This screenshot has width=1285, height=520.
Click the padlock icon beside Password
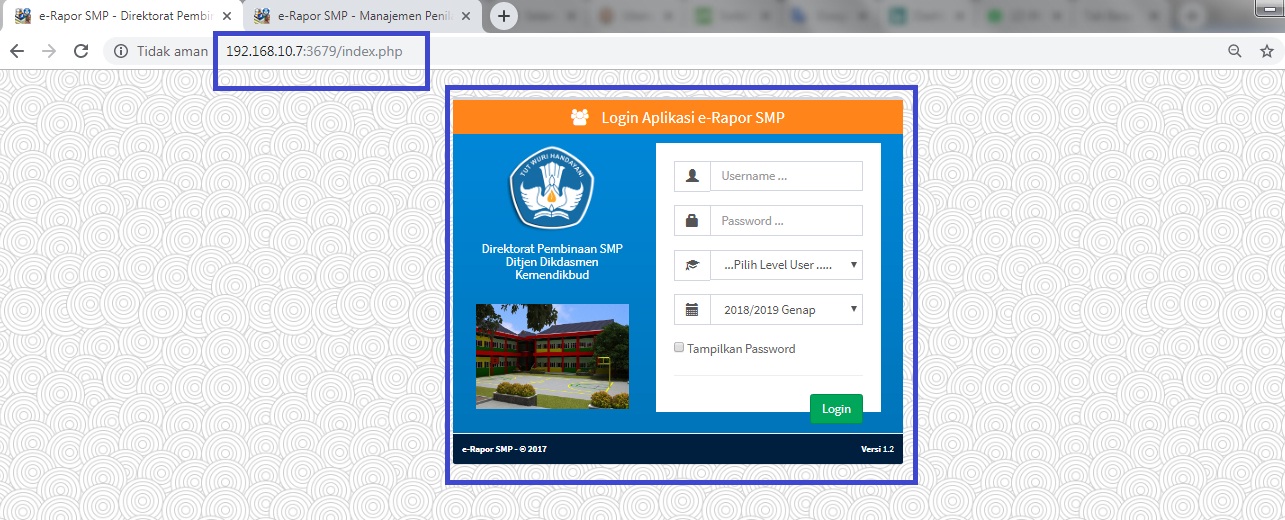point(692,221)
